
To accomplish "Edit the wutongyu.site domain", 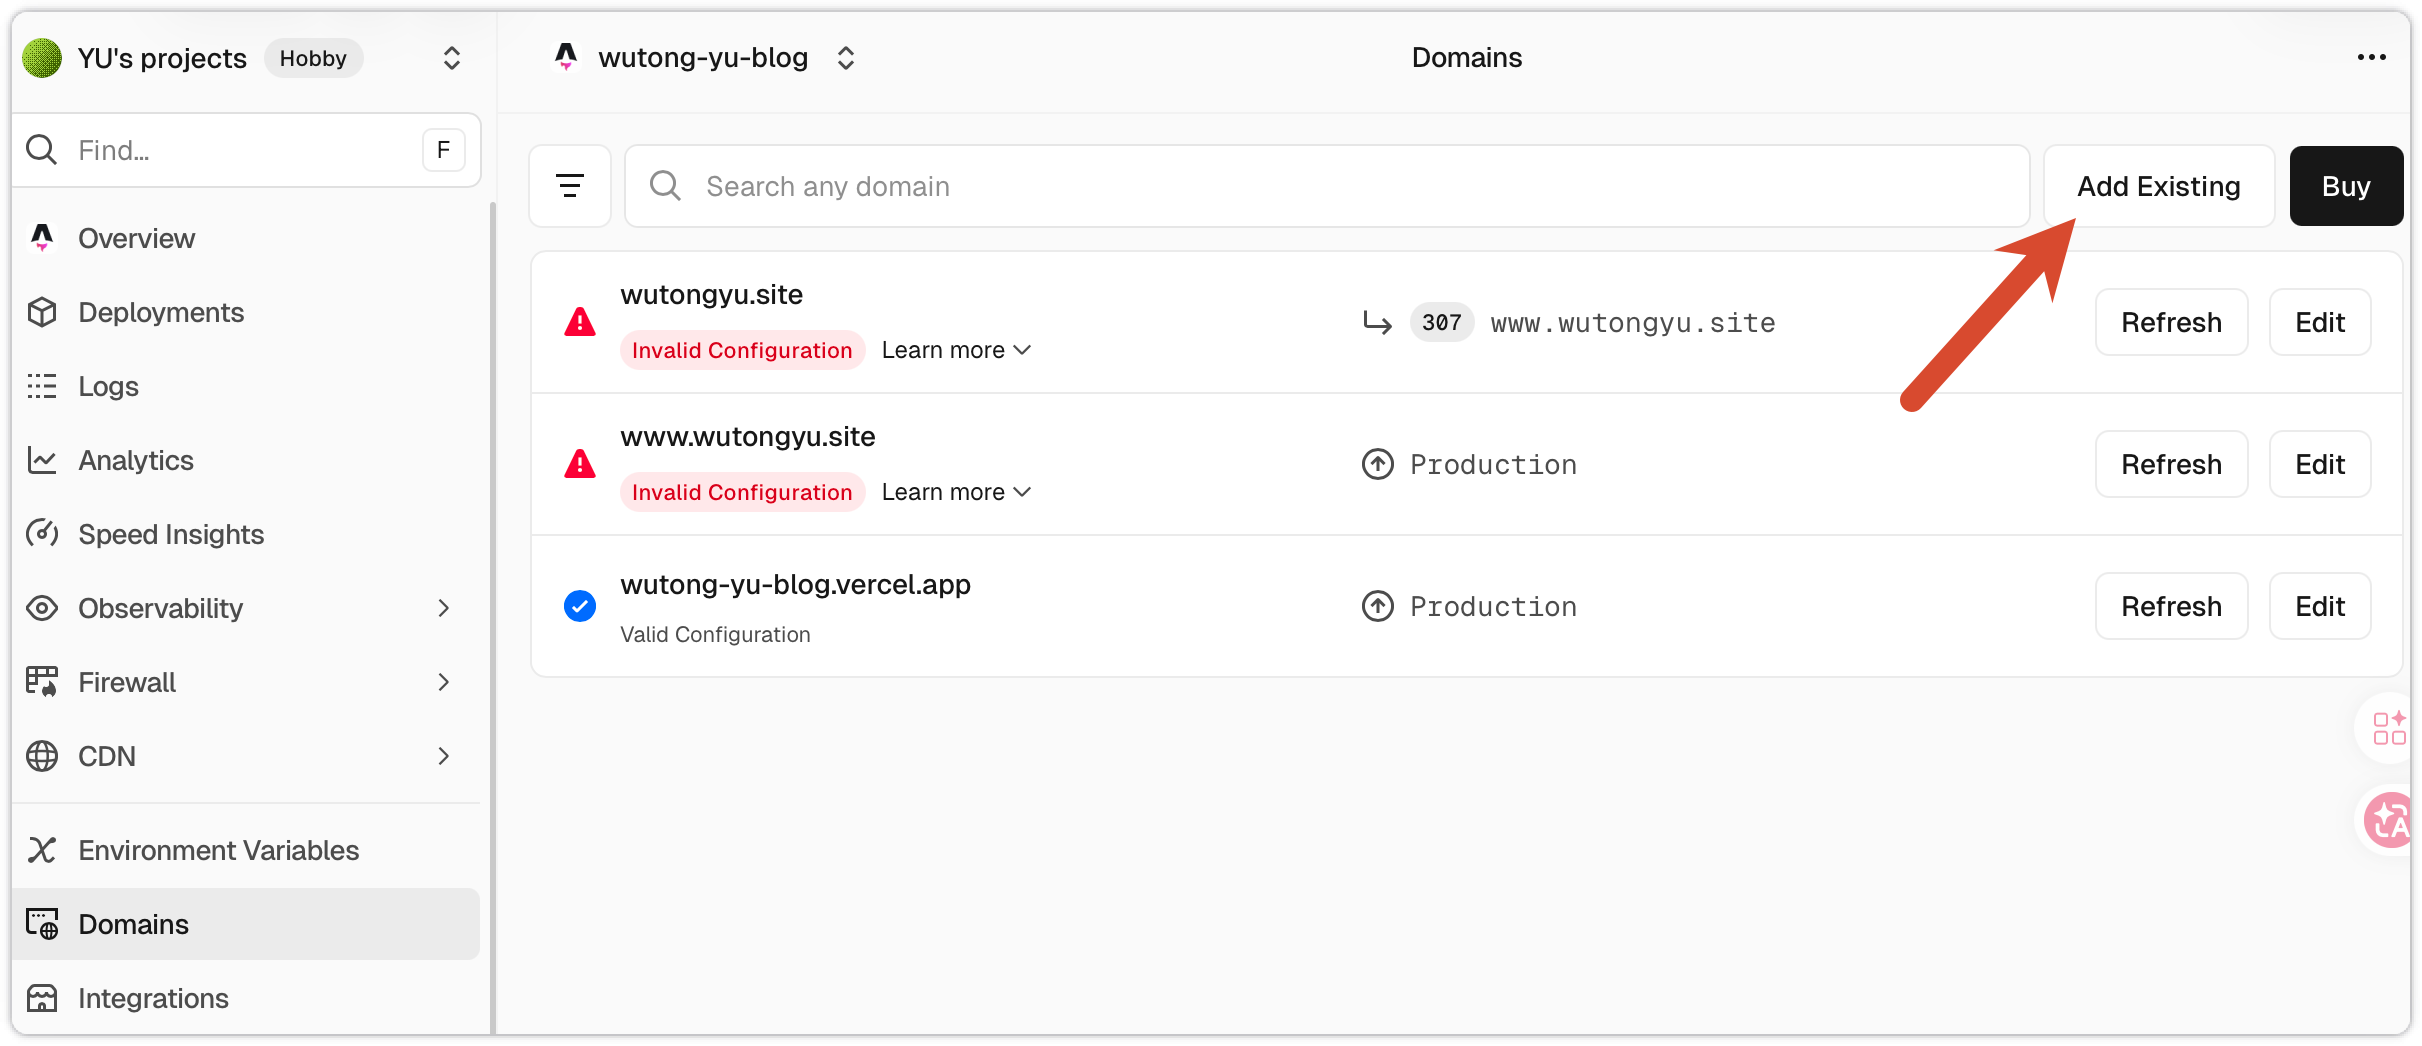I will (2320, 322).
